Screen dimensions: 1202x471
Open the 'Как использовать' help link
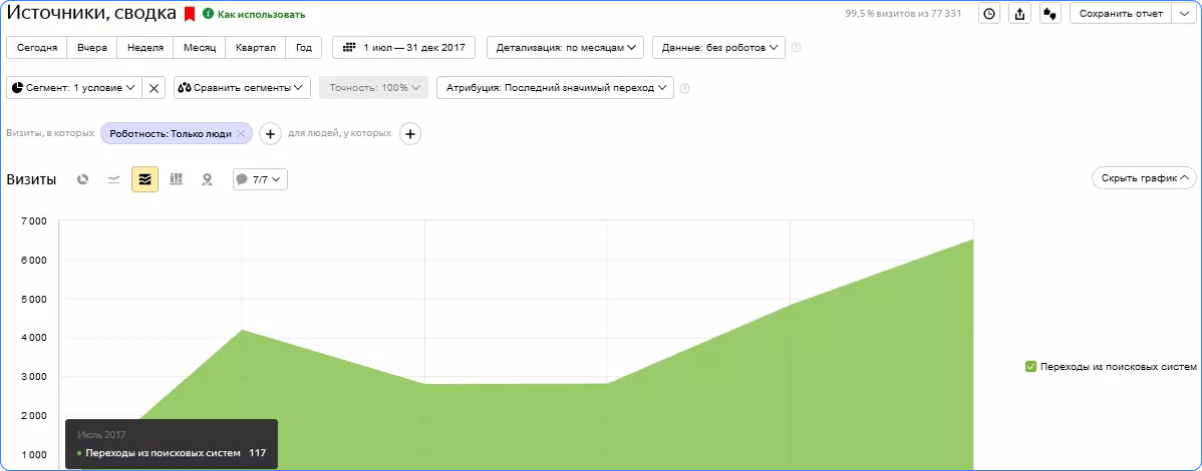coord(254,14)
